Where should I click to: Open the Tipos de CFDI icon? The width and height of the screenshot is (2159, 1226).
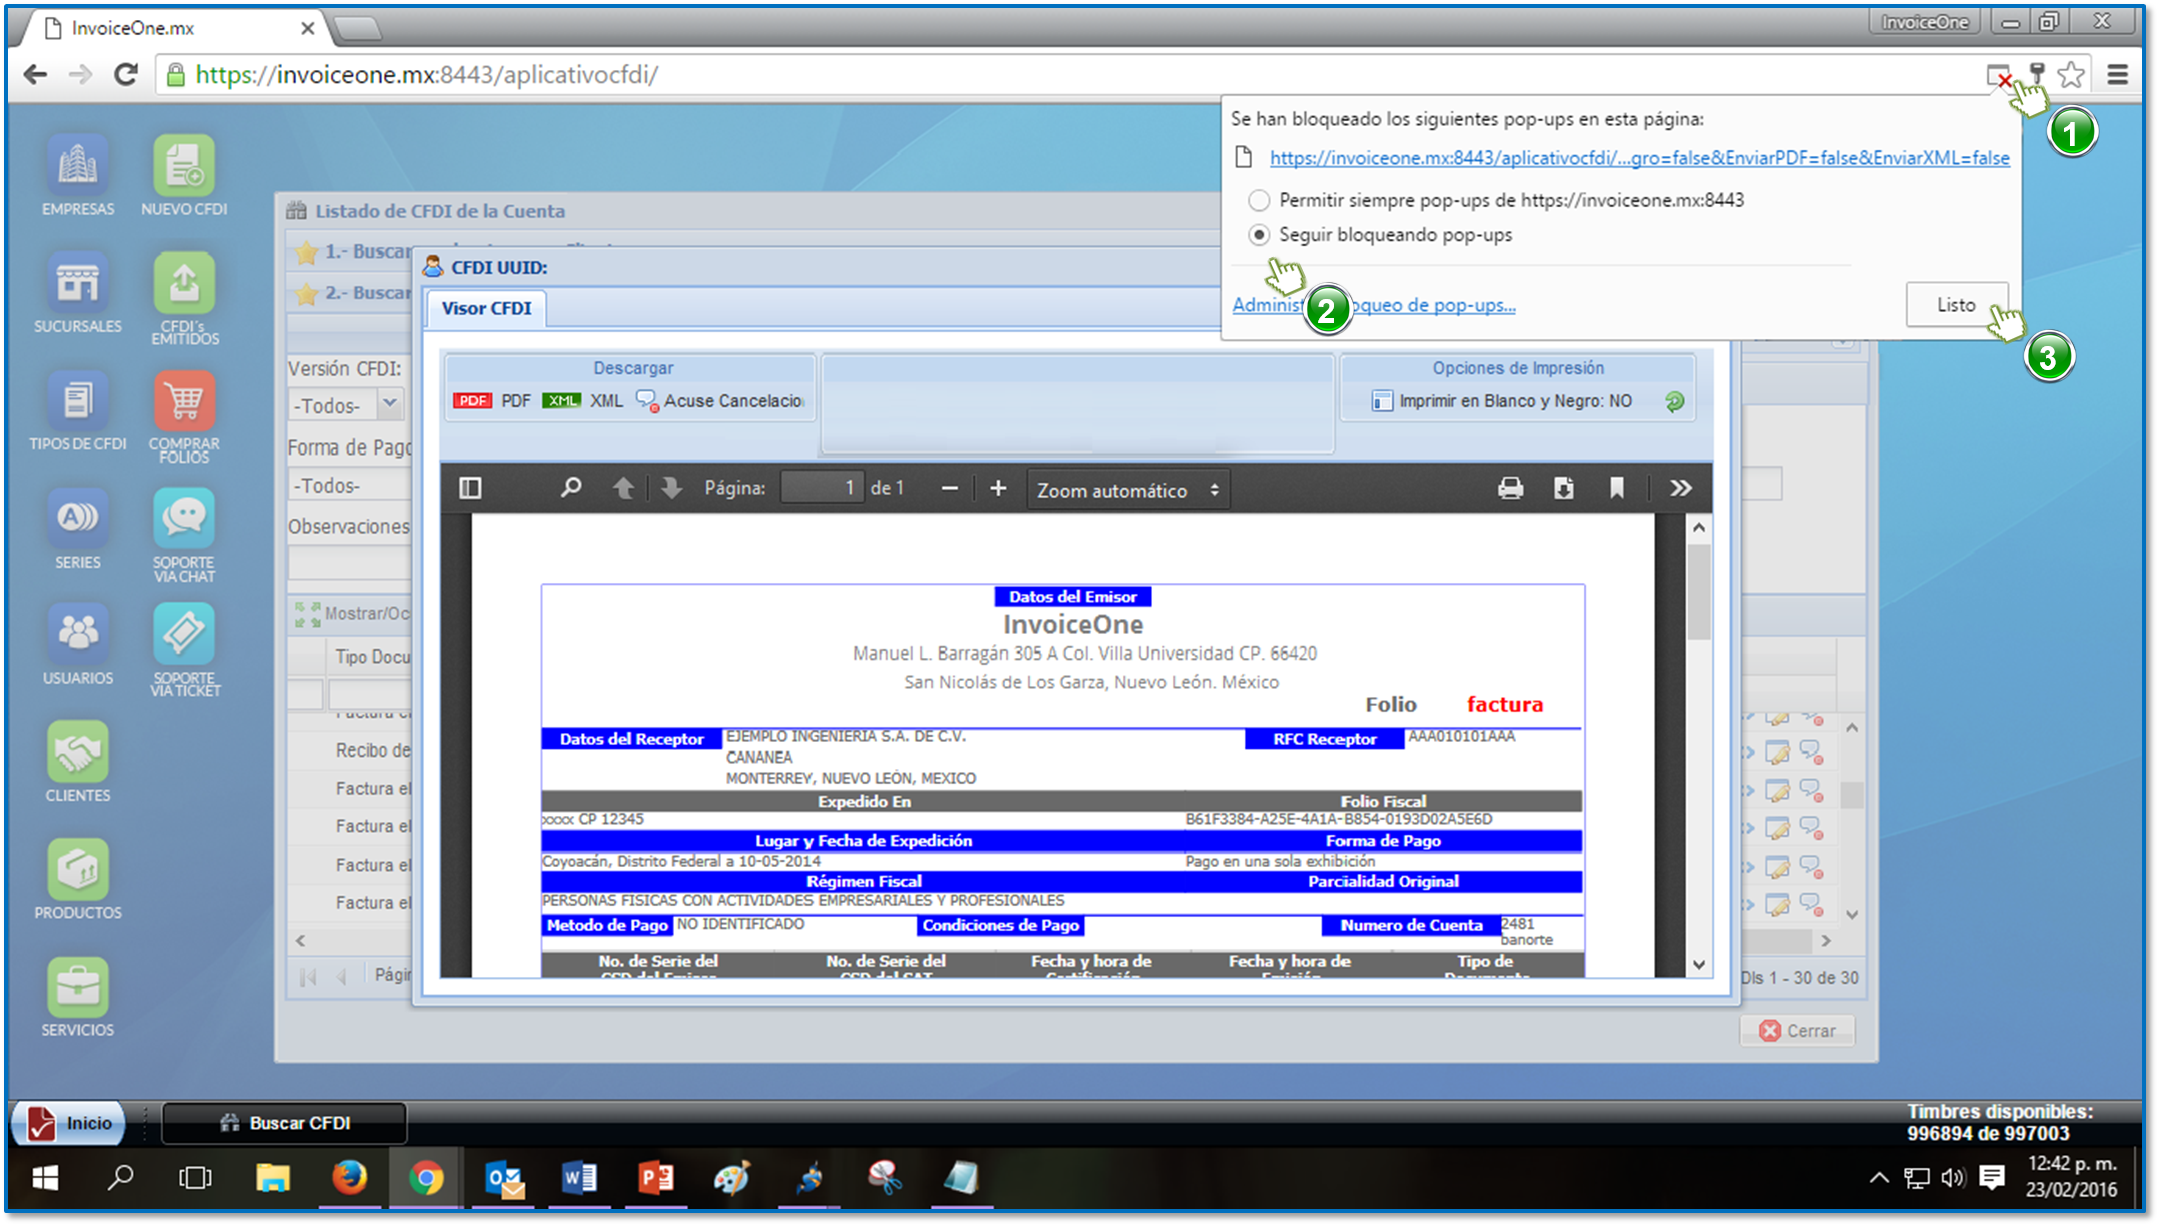(x=78, y=410)
